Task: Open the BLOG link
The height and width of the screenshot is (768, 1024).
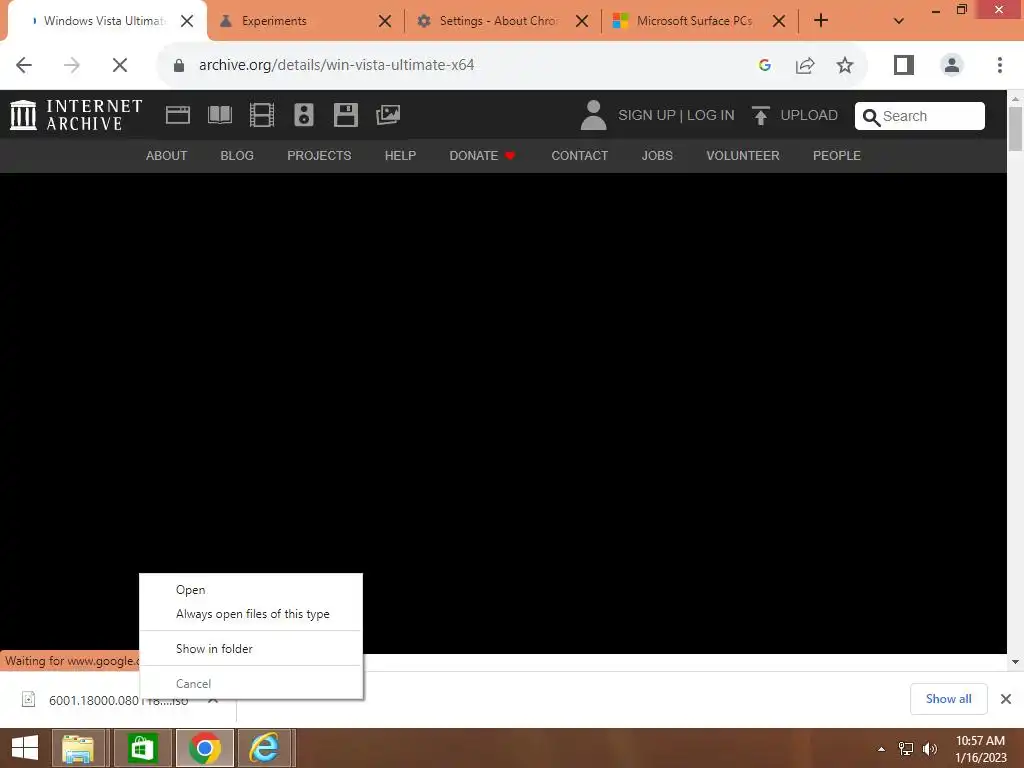Action: 237,155
